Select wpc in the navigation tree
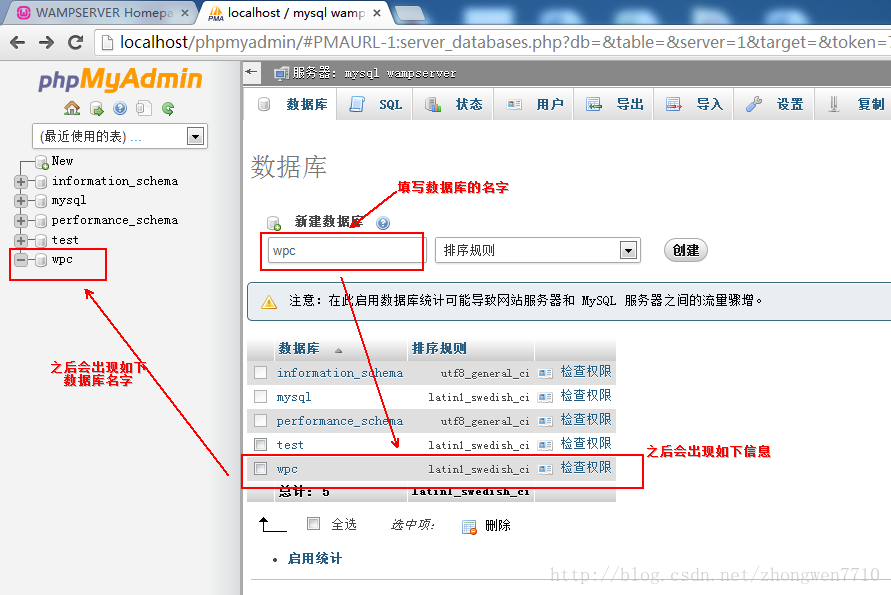Image resolution: width=891 pixels, height=595 pixels. click(62, 260)
